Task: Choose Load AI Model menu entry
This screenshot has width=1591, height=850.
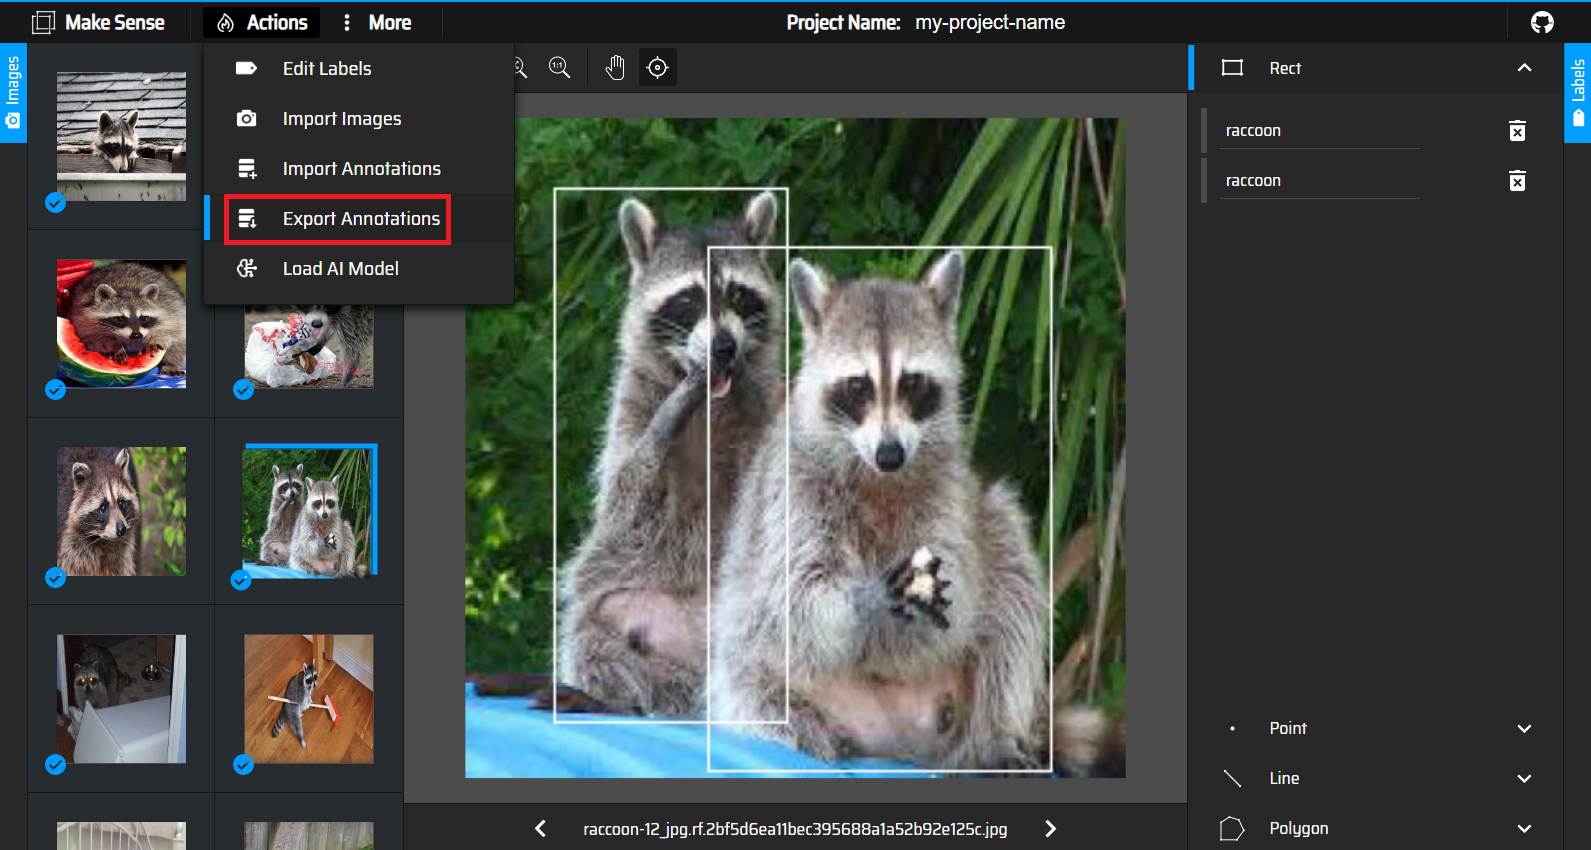Action: click(359, 268)
